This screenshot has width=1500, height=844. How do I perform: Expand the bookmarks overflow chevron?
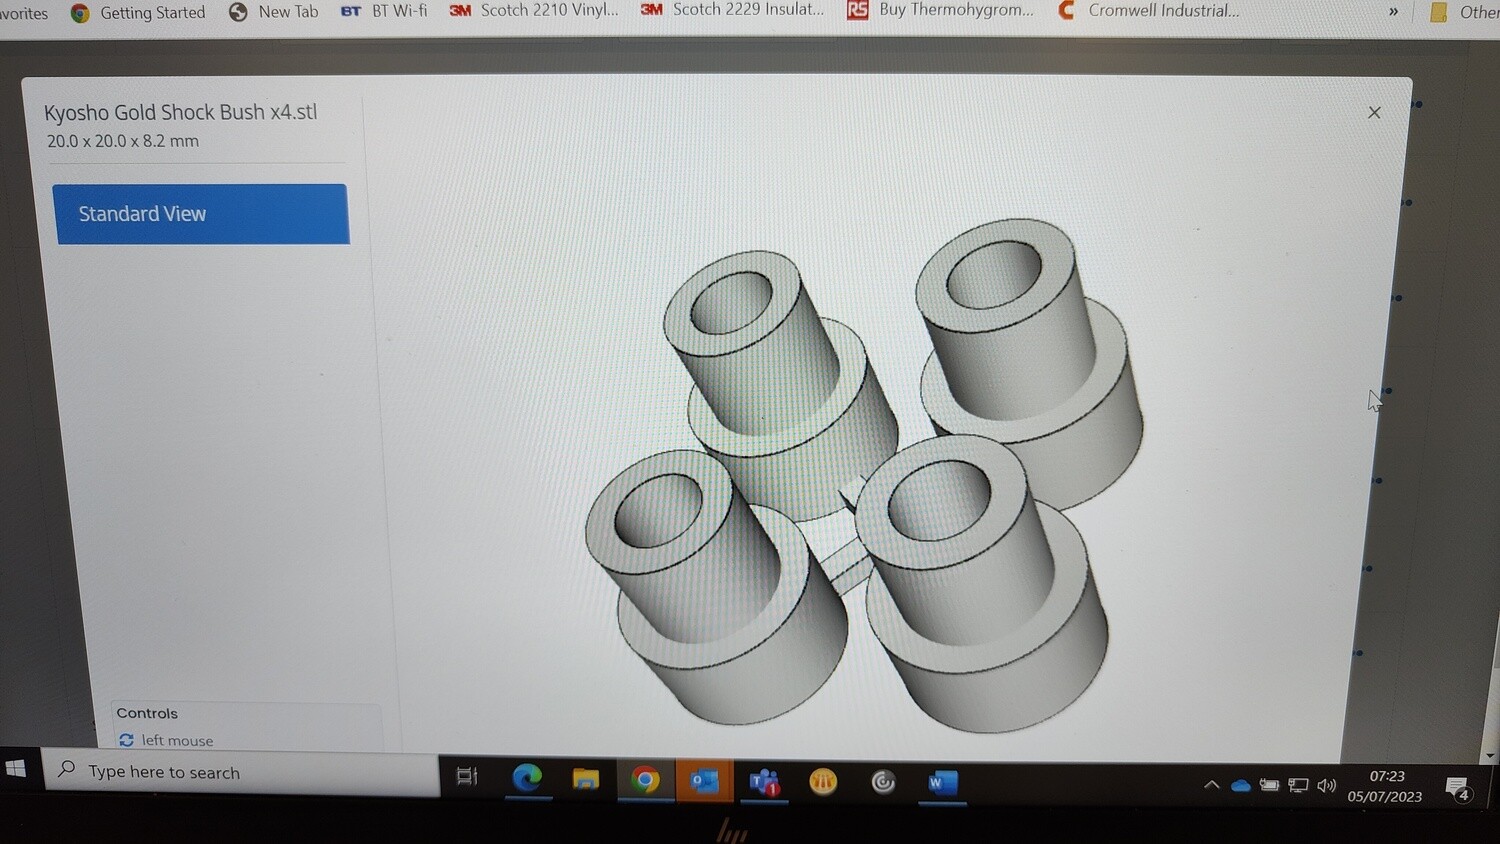pyautogui.click(x=1393, y=12)
